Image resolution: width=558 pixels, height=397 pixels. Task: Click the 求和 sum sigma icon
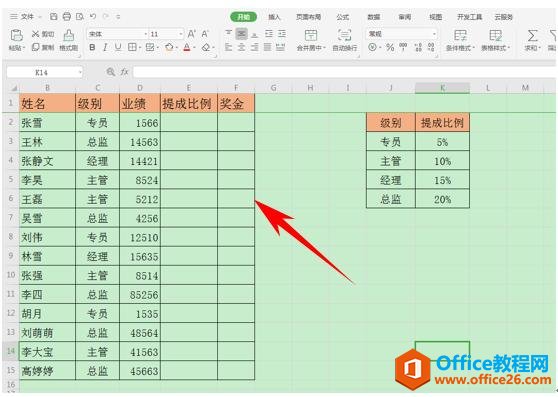(x=533, y=36)
